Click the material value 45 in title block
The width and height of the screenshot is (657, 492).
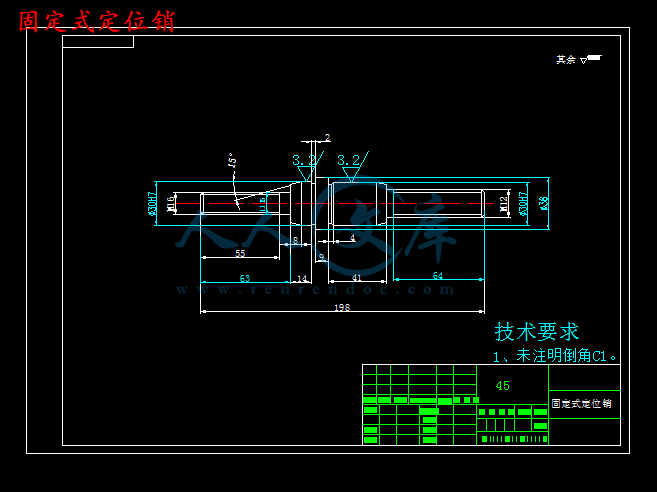click(502, 386)
